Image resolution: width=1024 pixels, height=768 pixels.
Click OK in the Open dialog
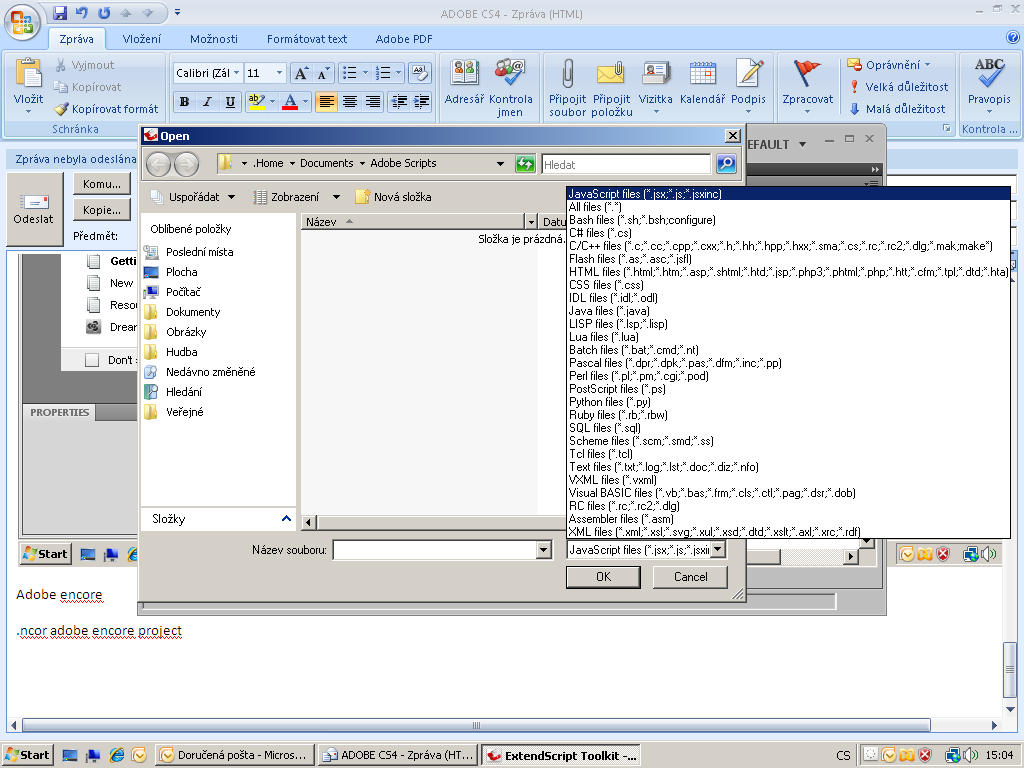click(x=603, y=577)
